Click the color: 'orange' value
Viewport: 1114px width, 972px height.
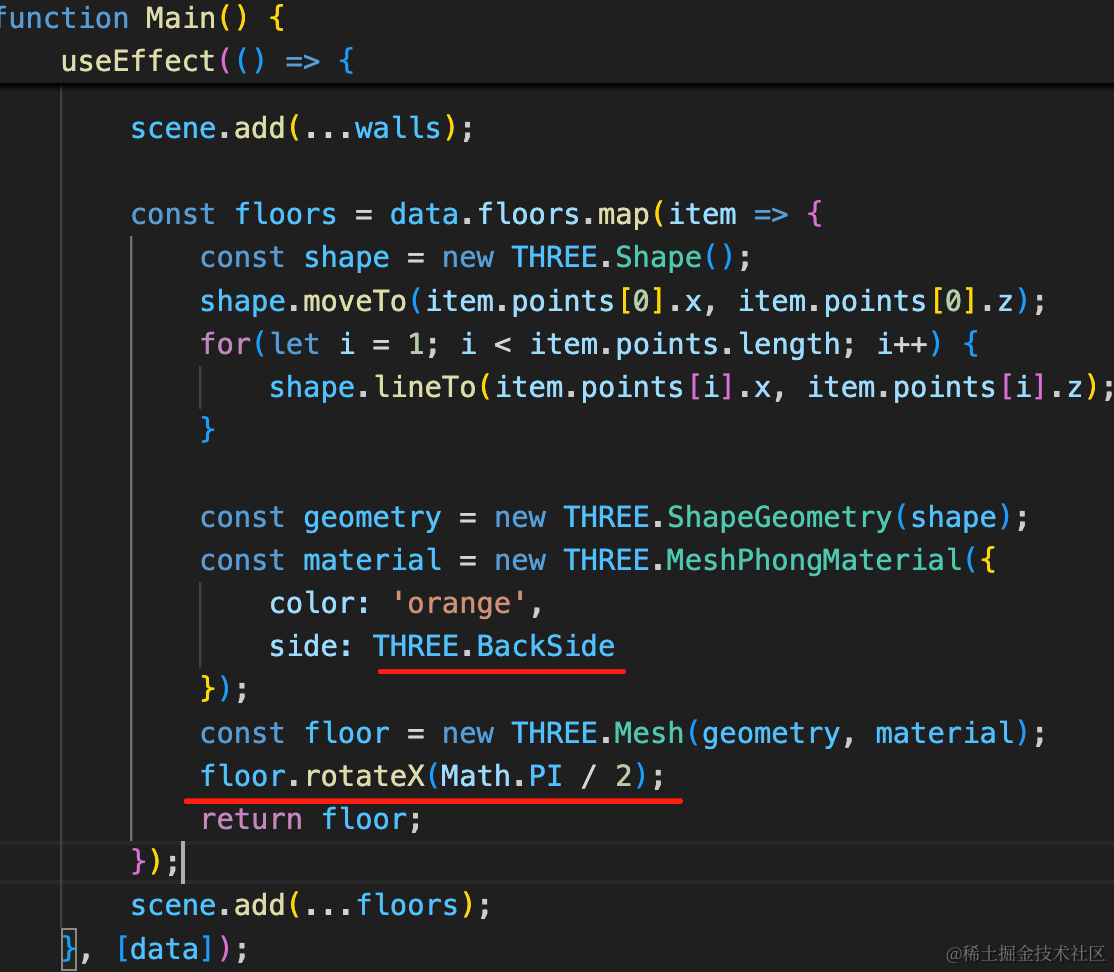point(458,604)
